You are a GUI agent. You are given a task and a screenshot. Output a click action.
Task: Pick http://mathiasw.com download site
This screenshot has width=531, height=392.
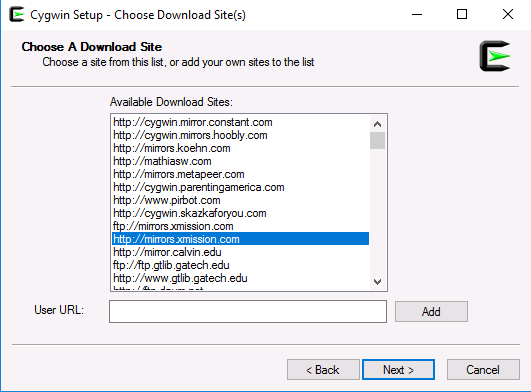tap(240, 161)
